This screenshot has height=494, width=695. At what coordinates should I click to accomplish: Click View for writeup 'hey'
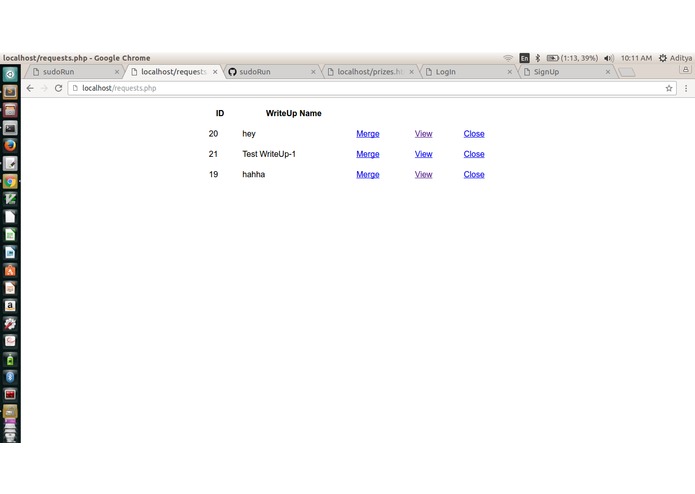point(423,134)
